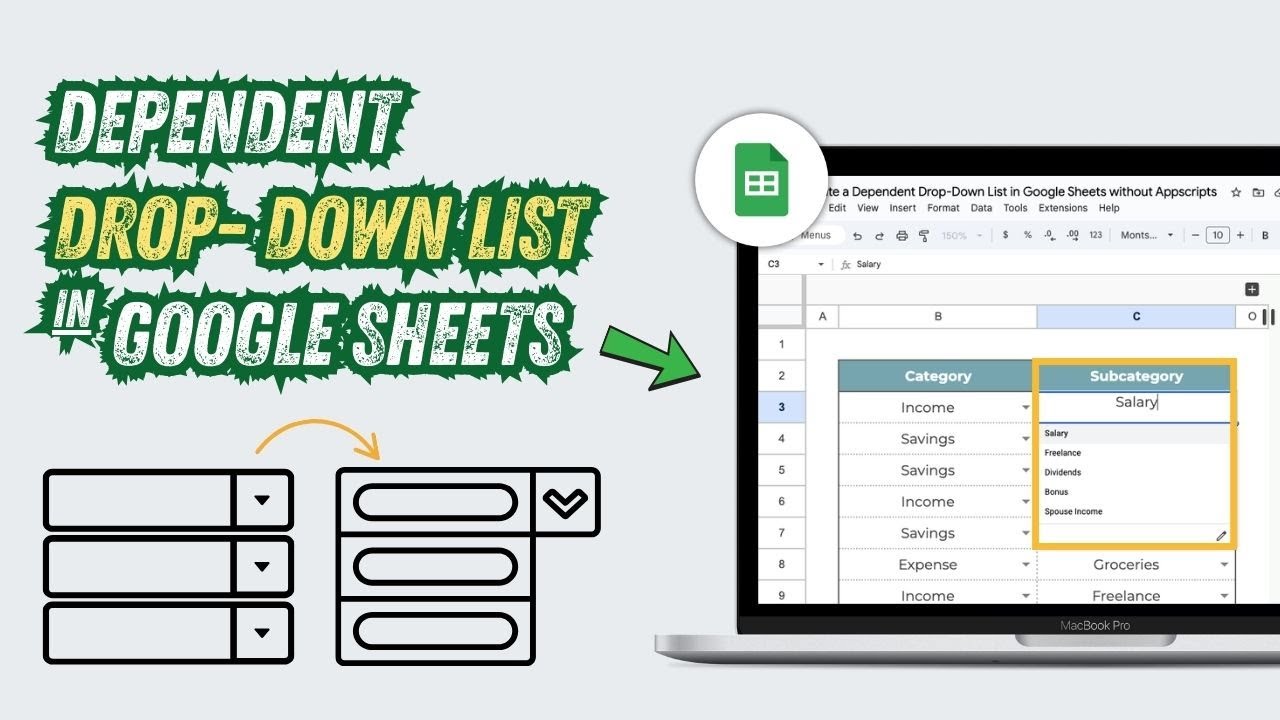Decrease font size with the minus icon

coord(1194,235)
